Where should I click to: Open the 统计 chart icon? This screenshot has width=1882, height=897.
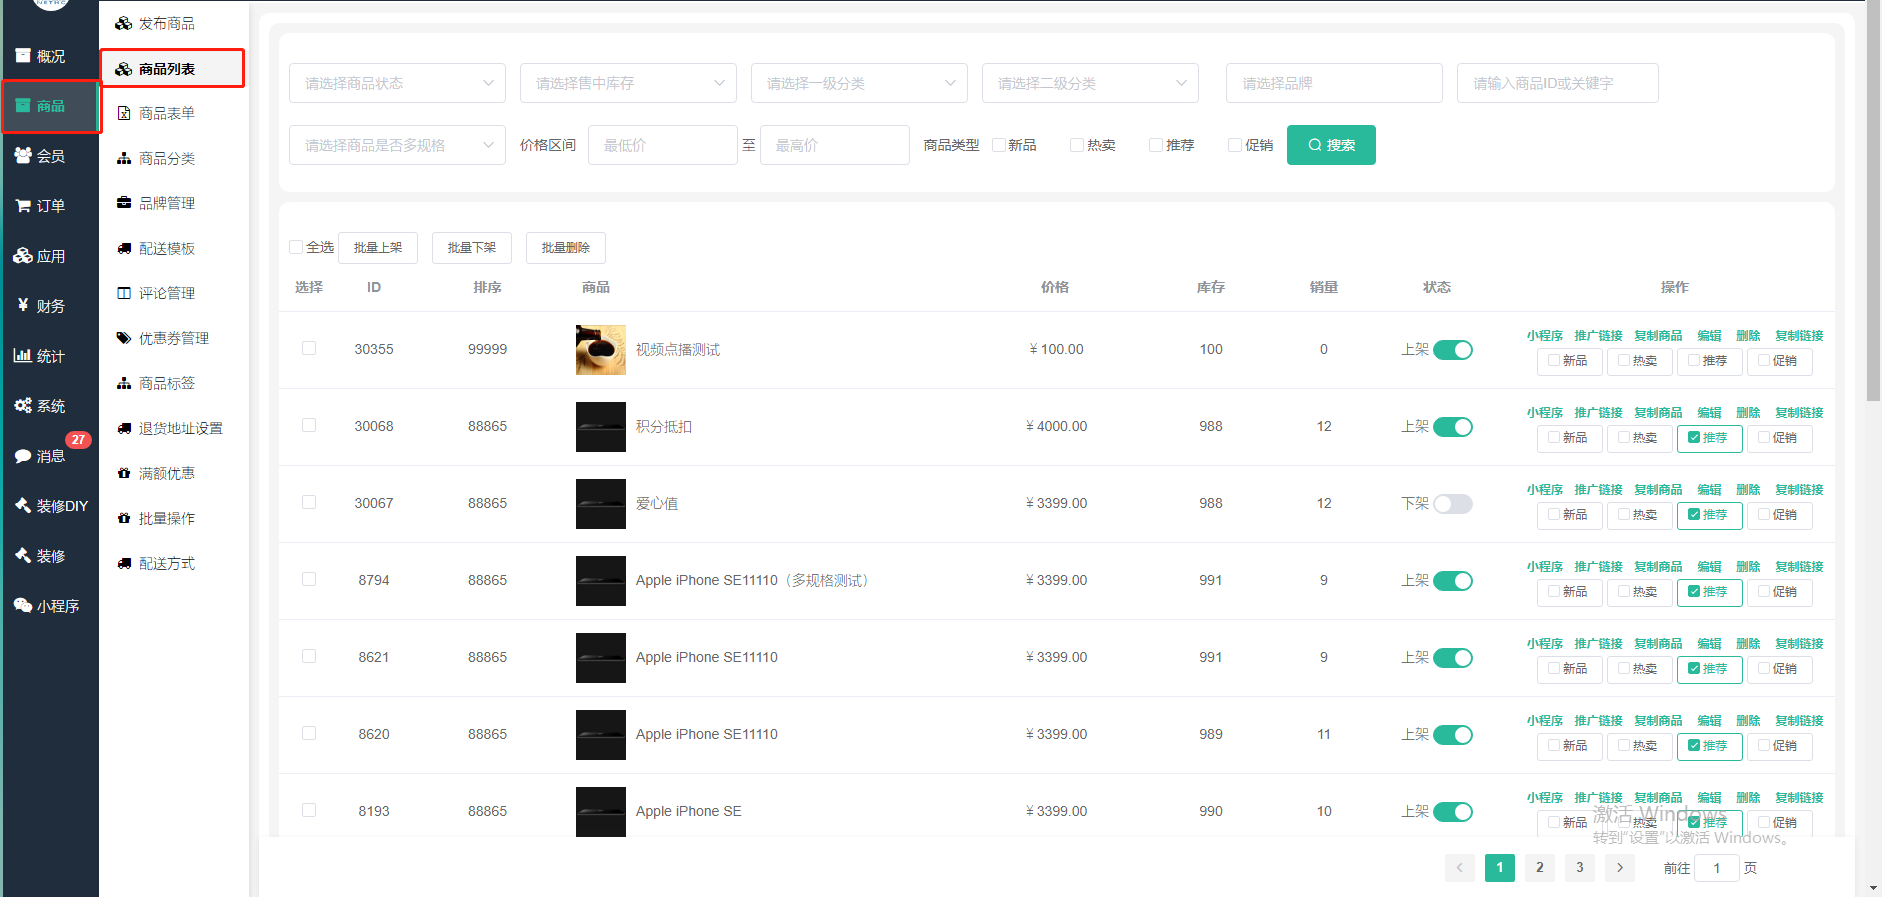click(x=22, y=355)
